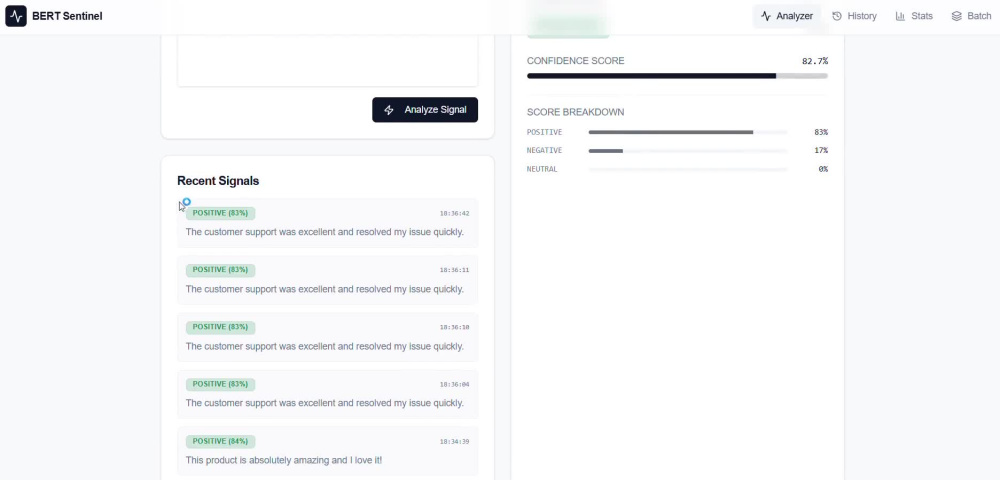Click inside the signal text input area
Viewport: 1000px width, 480px height.
[327, 61]
